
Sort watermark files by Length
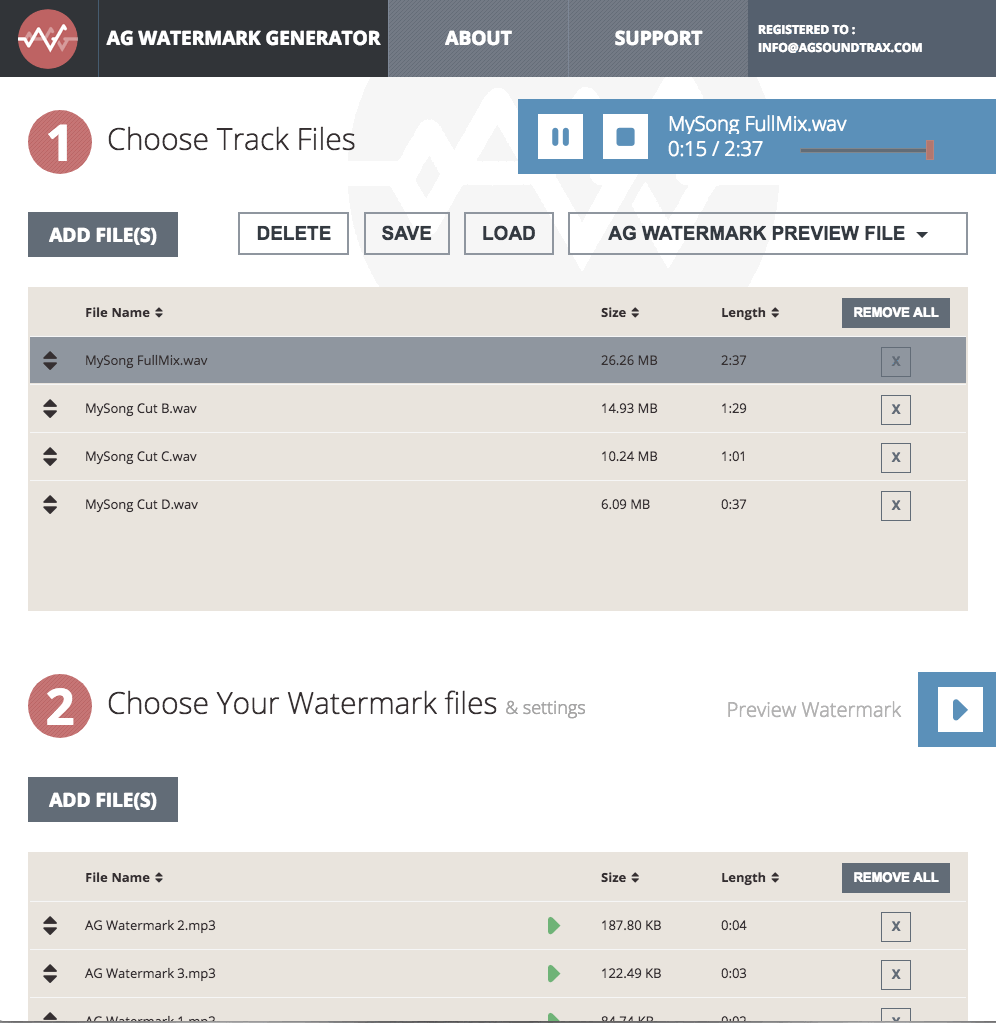pos(749,878)
